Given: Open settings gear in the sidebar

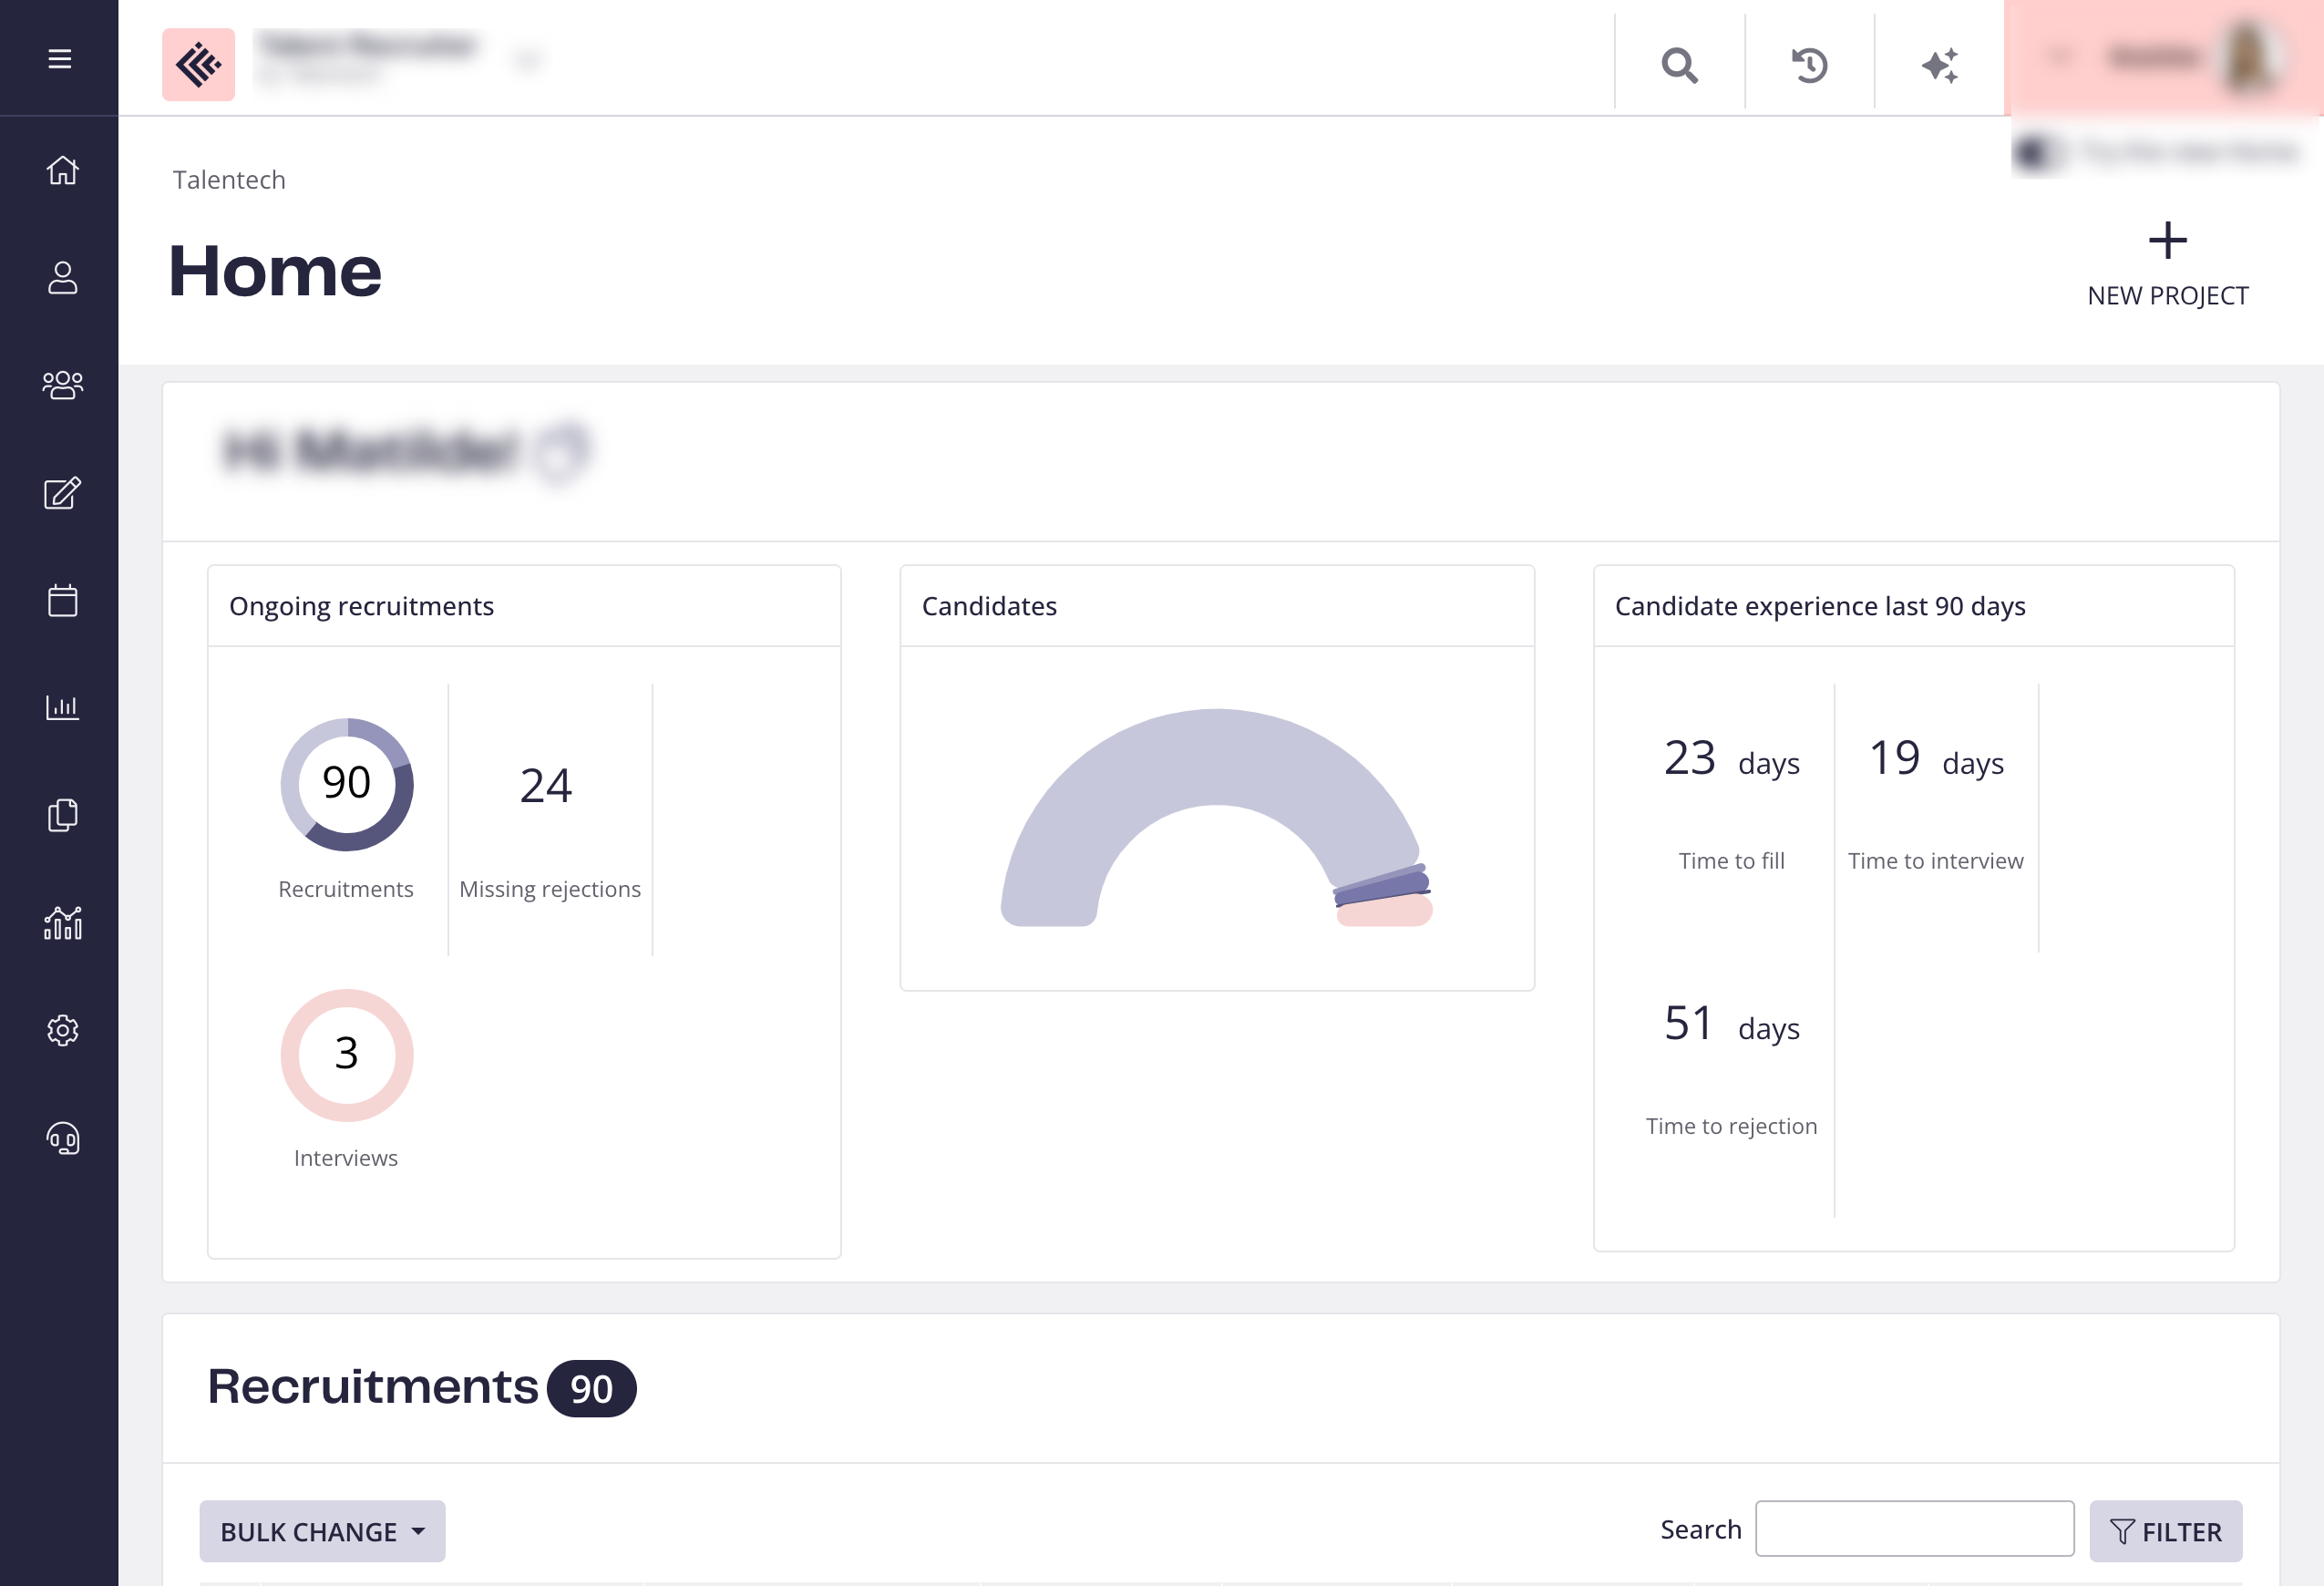Looking at the screenshot, I should tap(62, 1030).
